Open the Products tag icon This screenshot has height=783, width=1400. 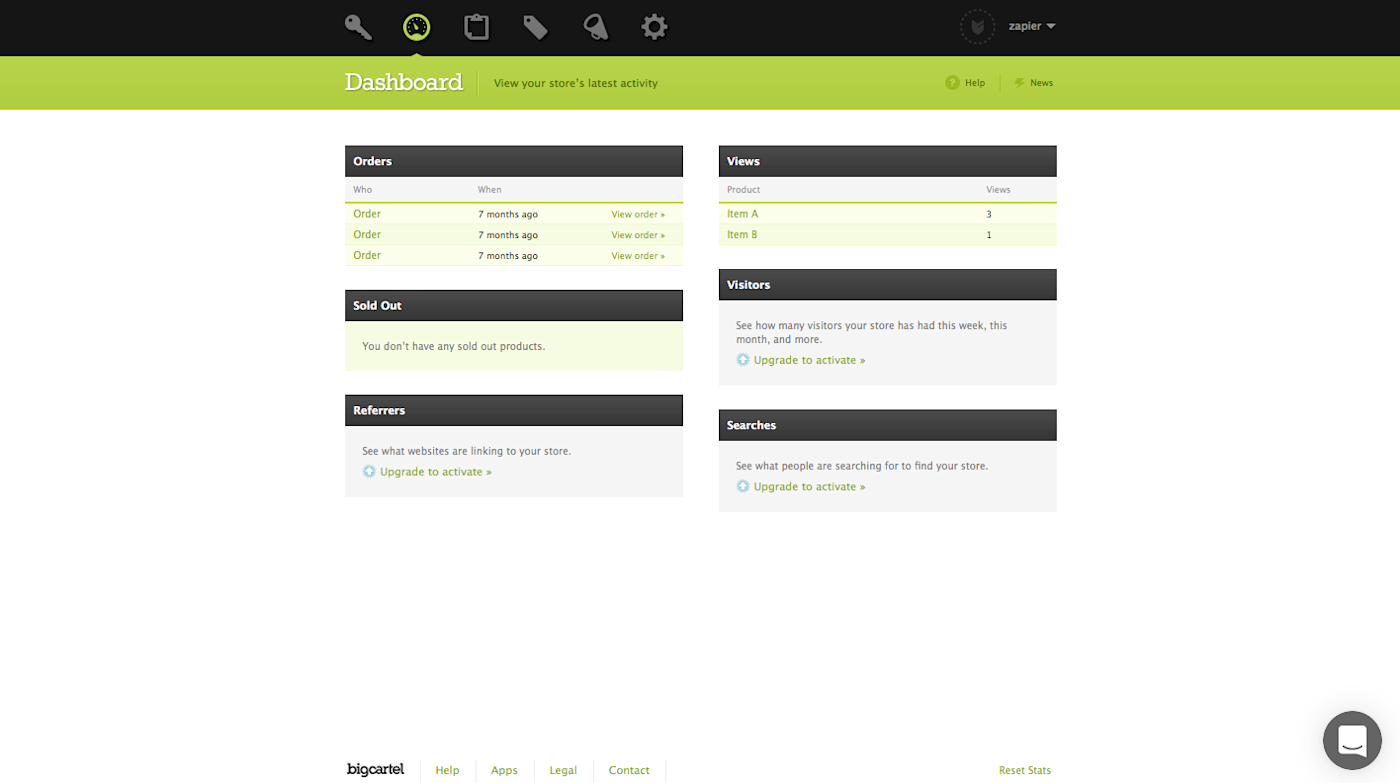click(x=535, y=27)
